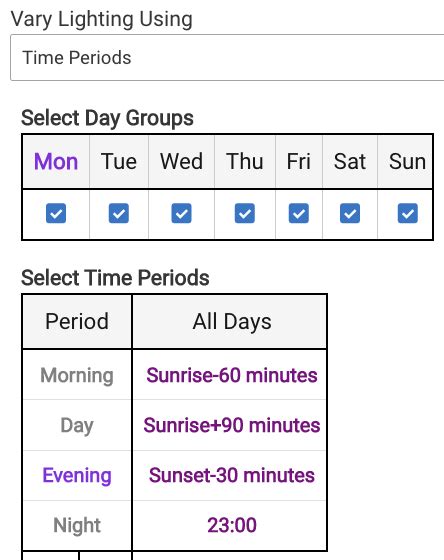Screen dimensions: 444x560
Task: Click the Mon day header link
Action: pyautogui.click(x=56, y=161)
